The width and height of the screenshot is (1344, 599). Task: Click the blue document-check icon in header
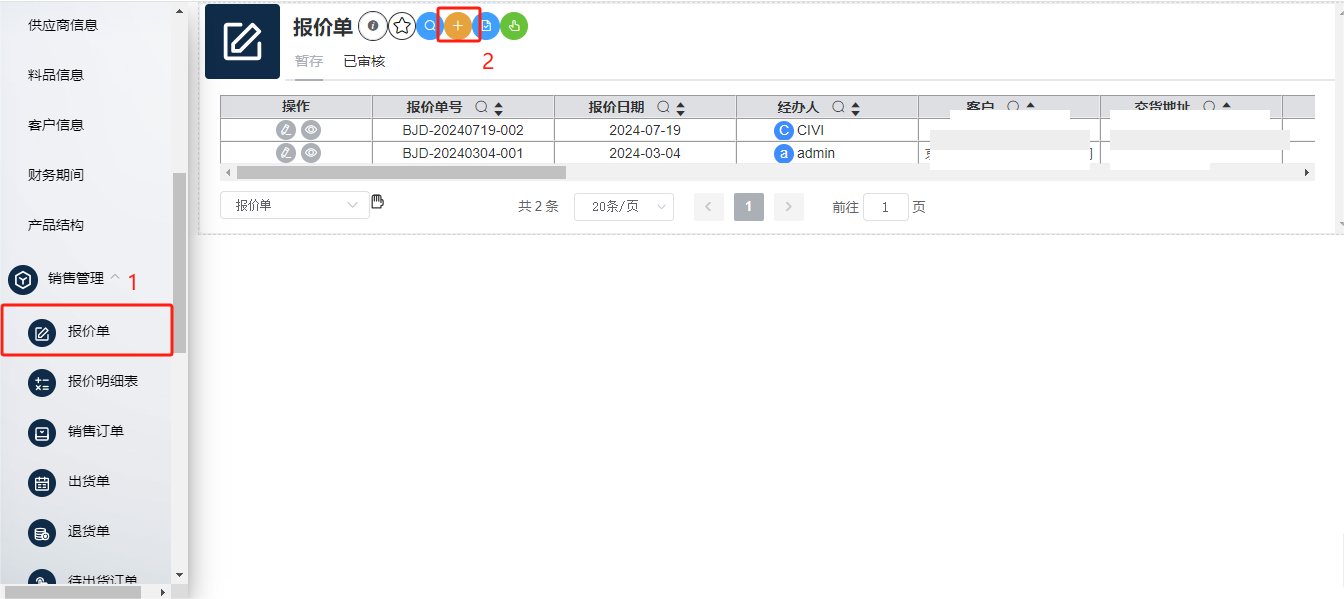(486, 26)
